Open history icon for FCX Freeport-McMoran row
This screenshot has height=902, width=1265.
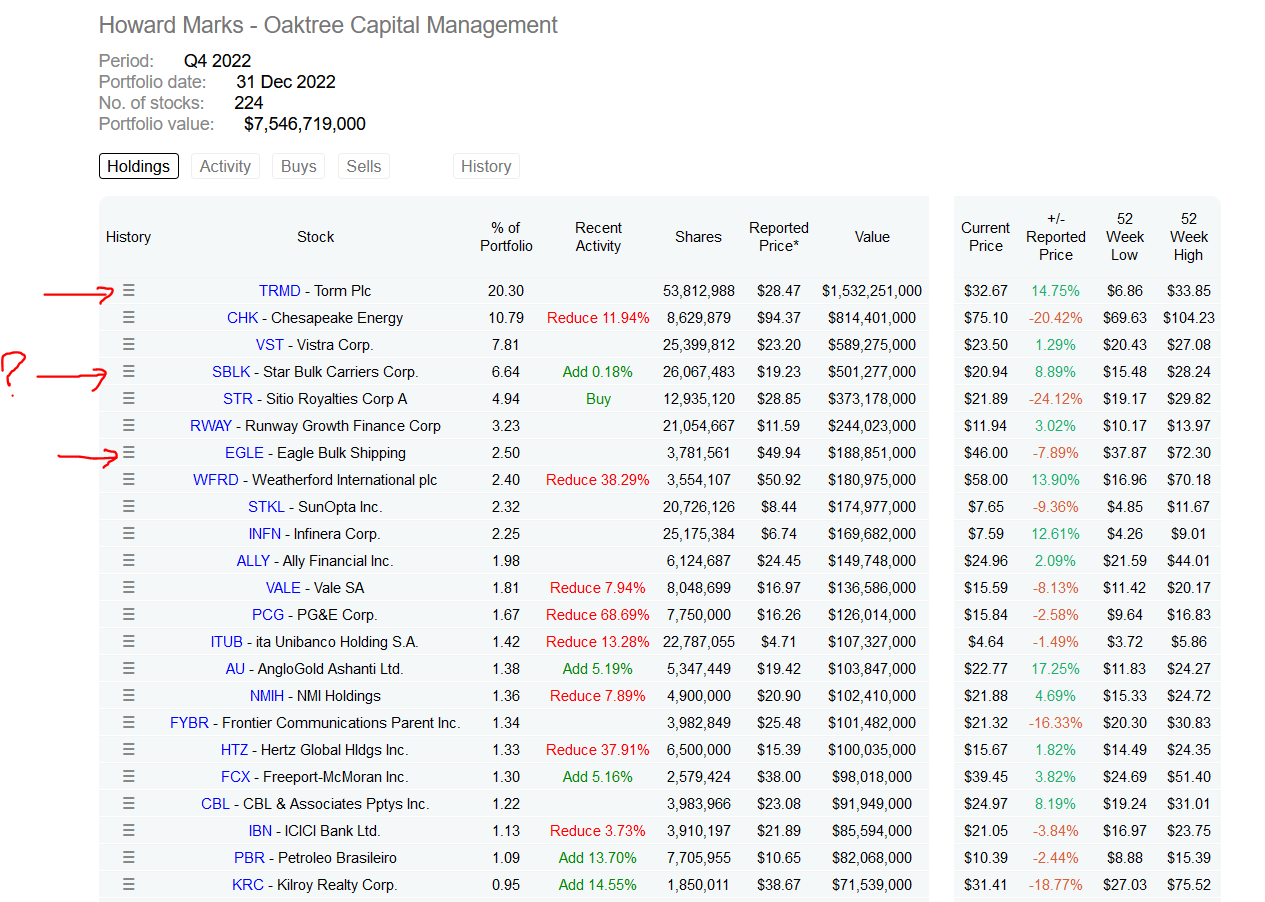128,776
